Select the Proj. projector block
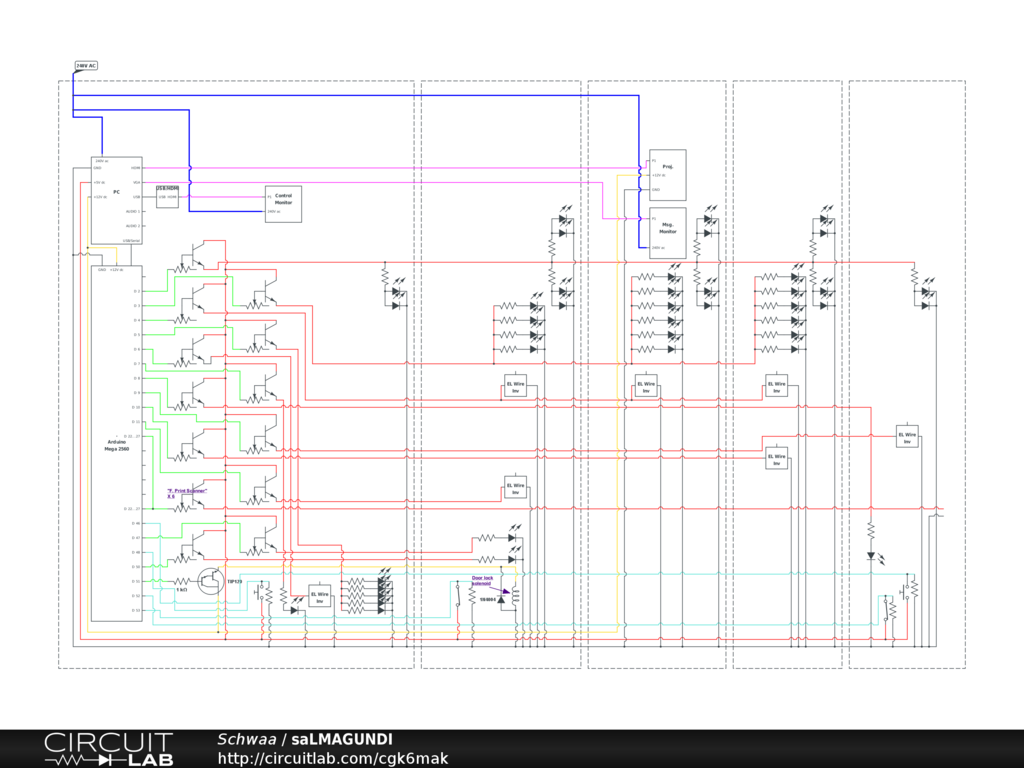The image size is (1024, 768). click(668, 175)
